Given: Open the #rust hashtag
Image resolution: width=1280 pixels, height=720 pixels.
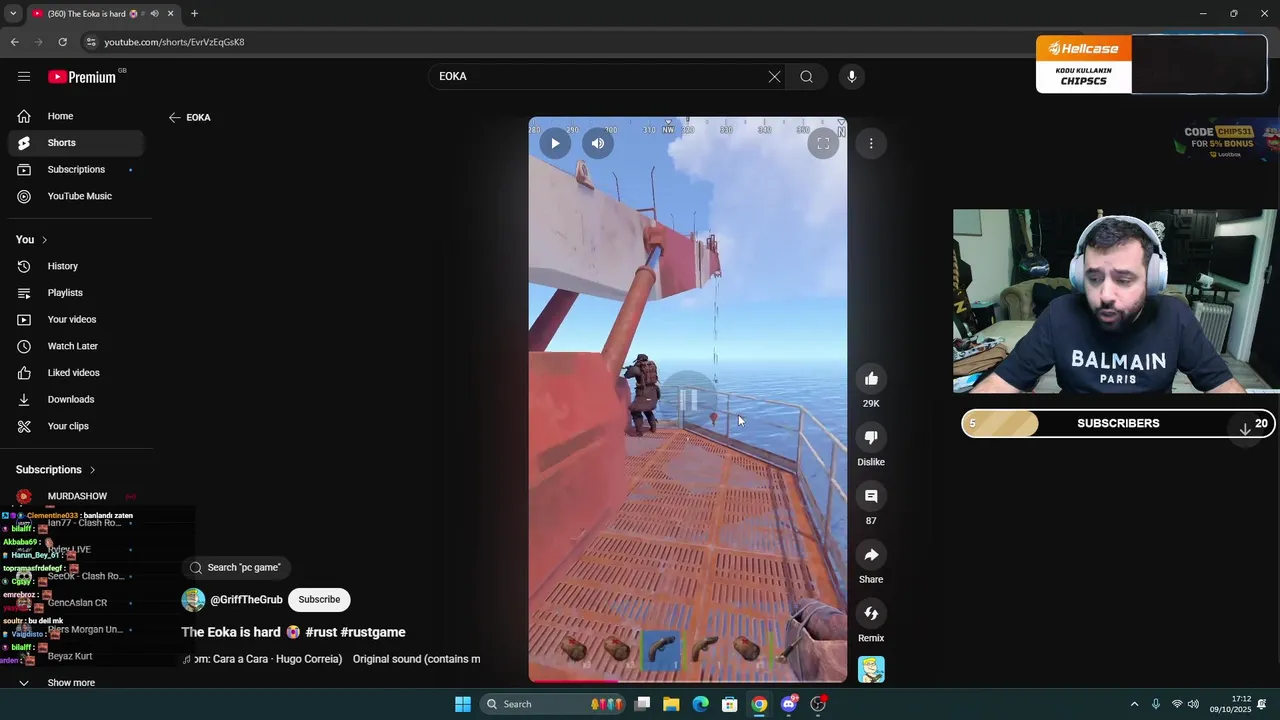Looking at the screenshot, I should tap(321, 632).
